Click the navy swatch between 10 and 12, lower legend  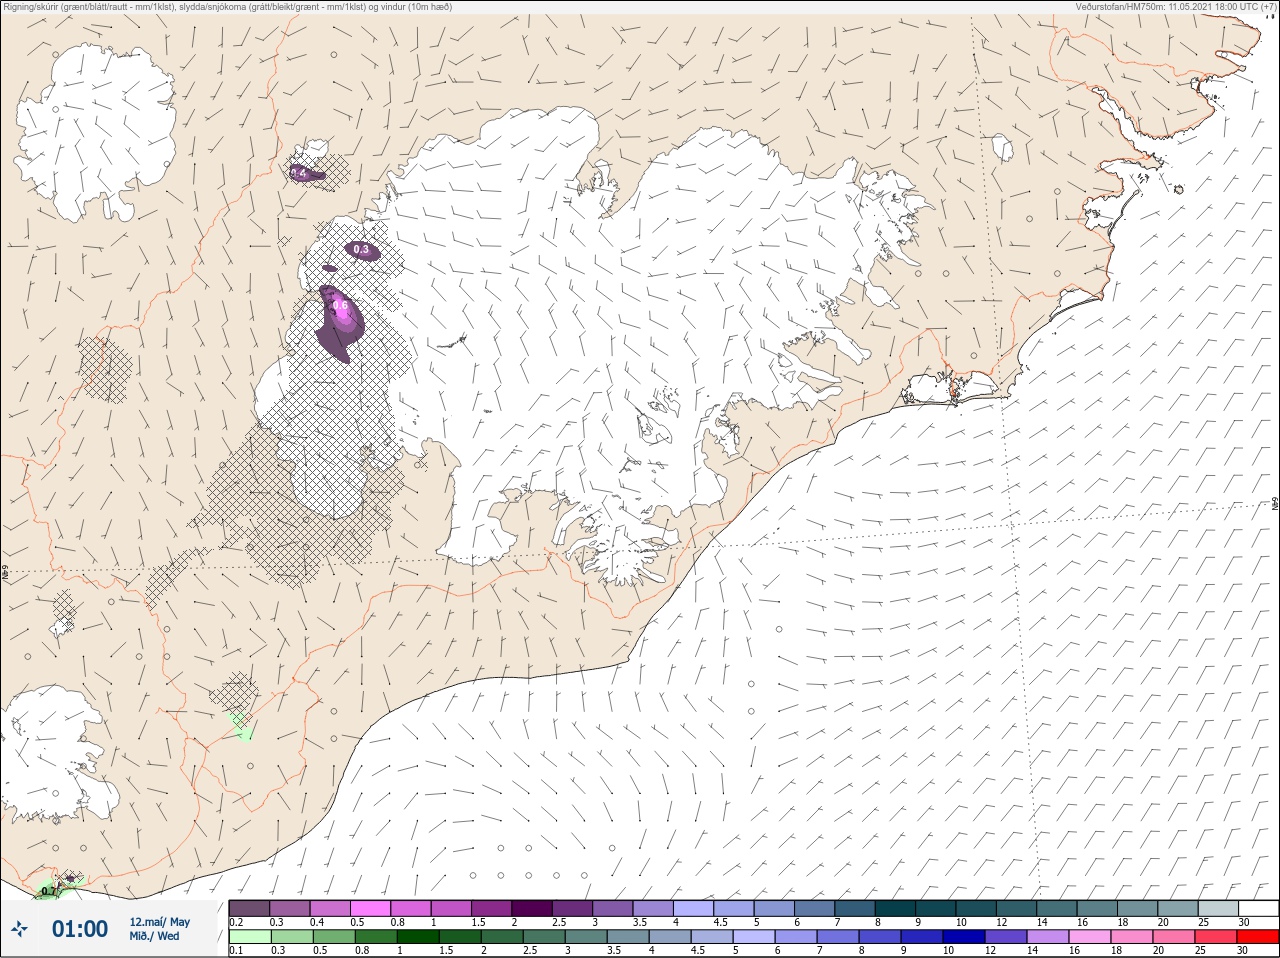tap(964, 938)
